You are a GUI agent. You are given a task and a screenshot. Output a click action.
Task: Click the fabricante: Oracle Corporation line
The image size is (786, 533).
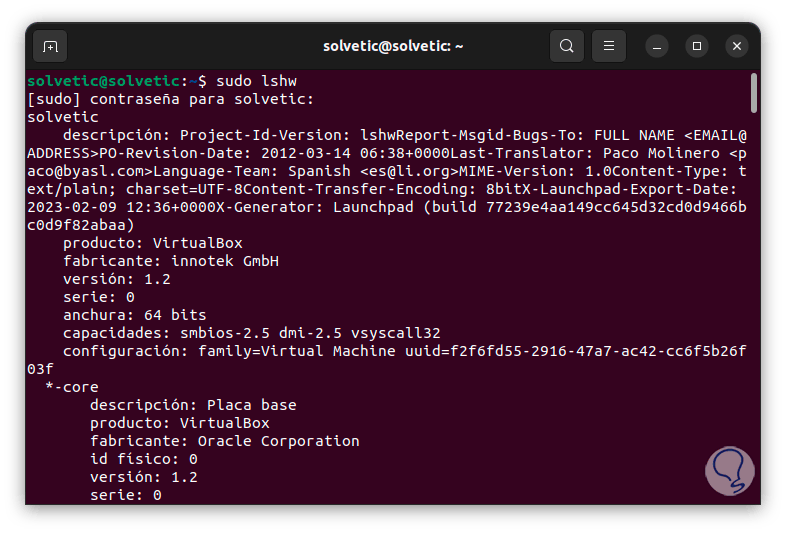coord(224,441)
